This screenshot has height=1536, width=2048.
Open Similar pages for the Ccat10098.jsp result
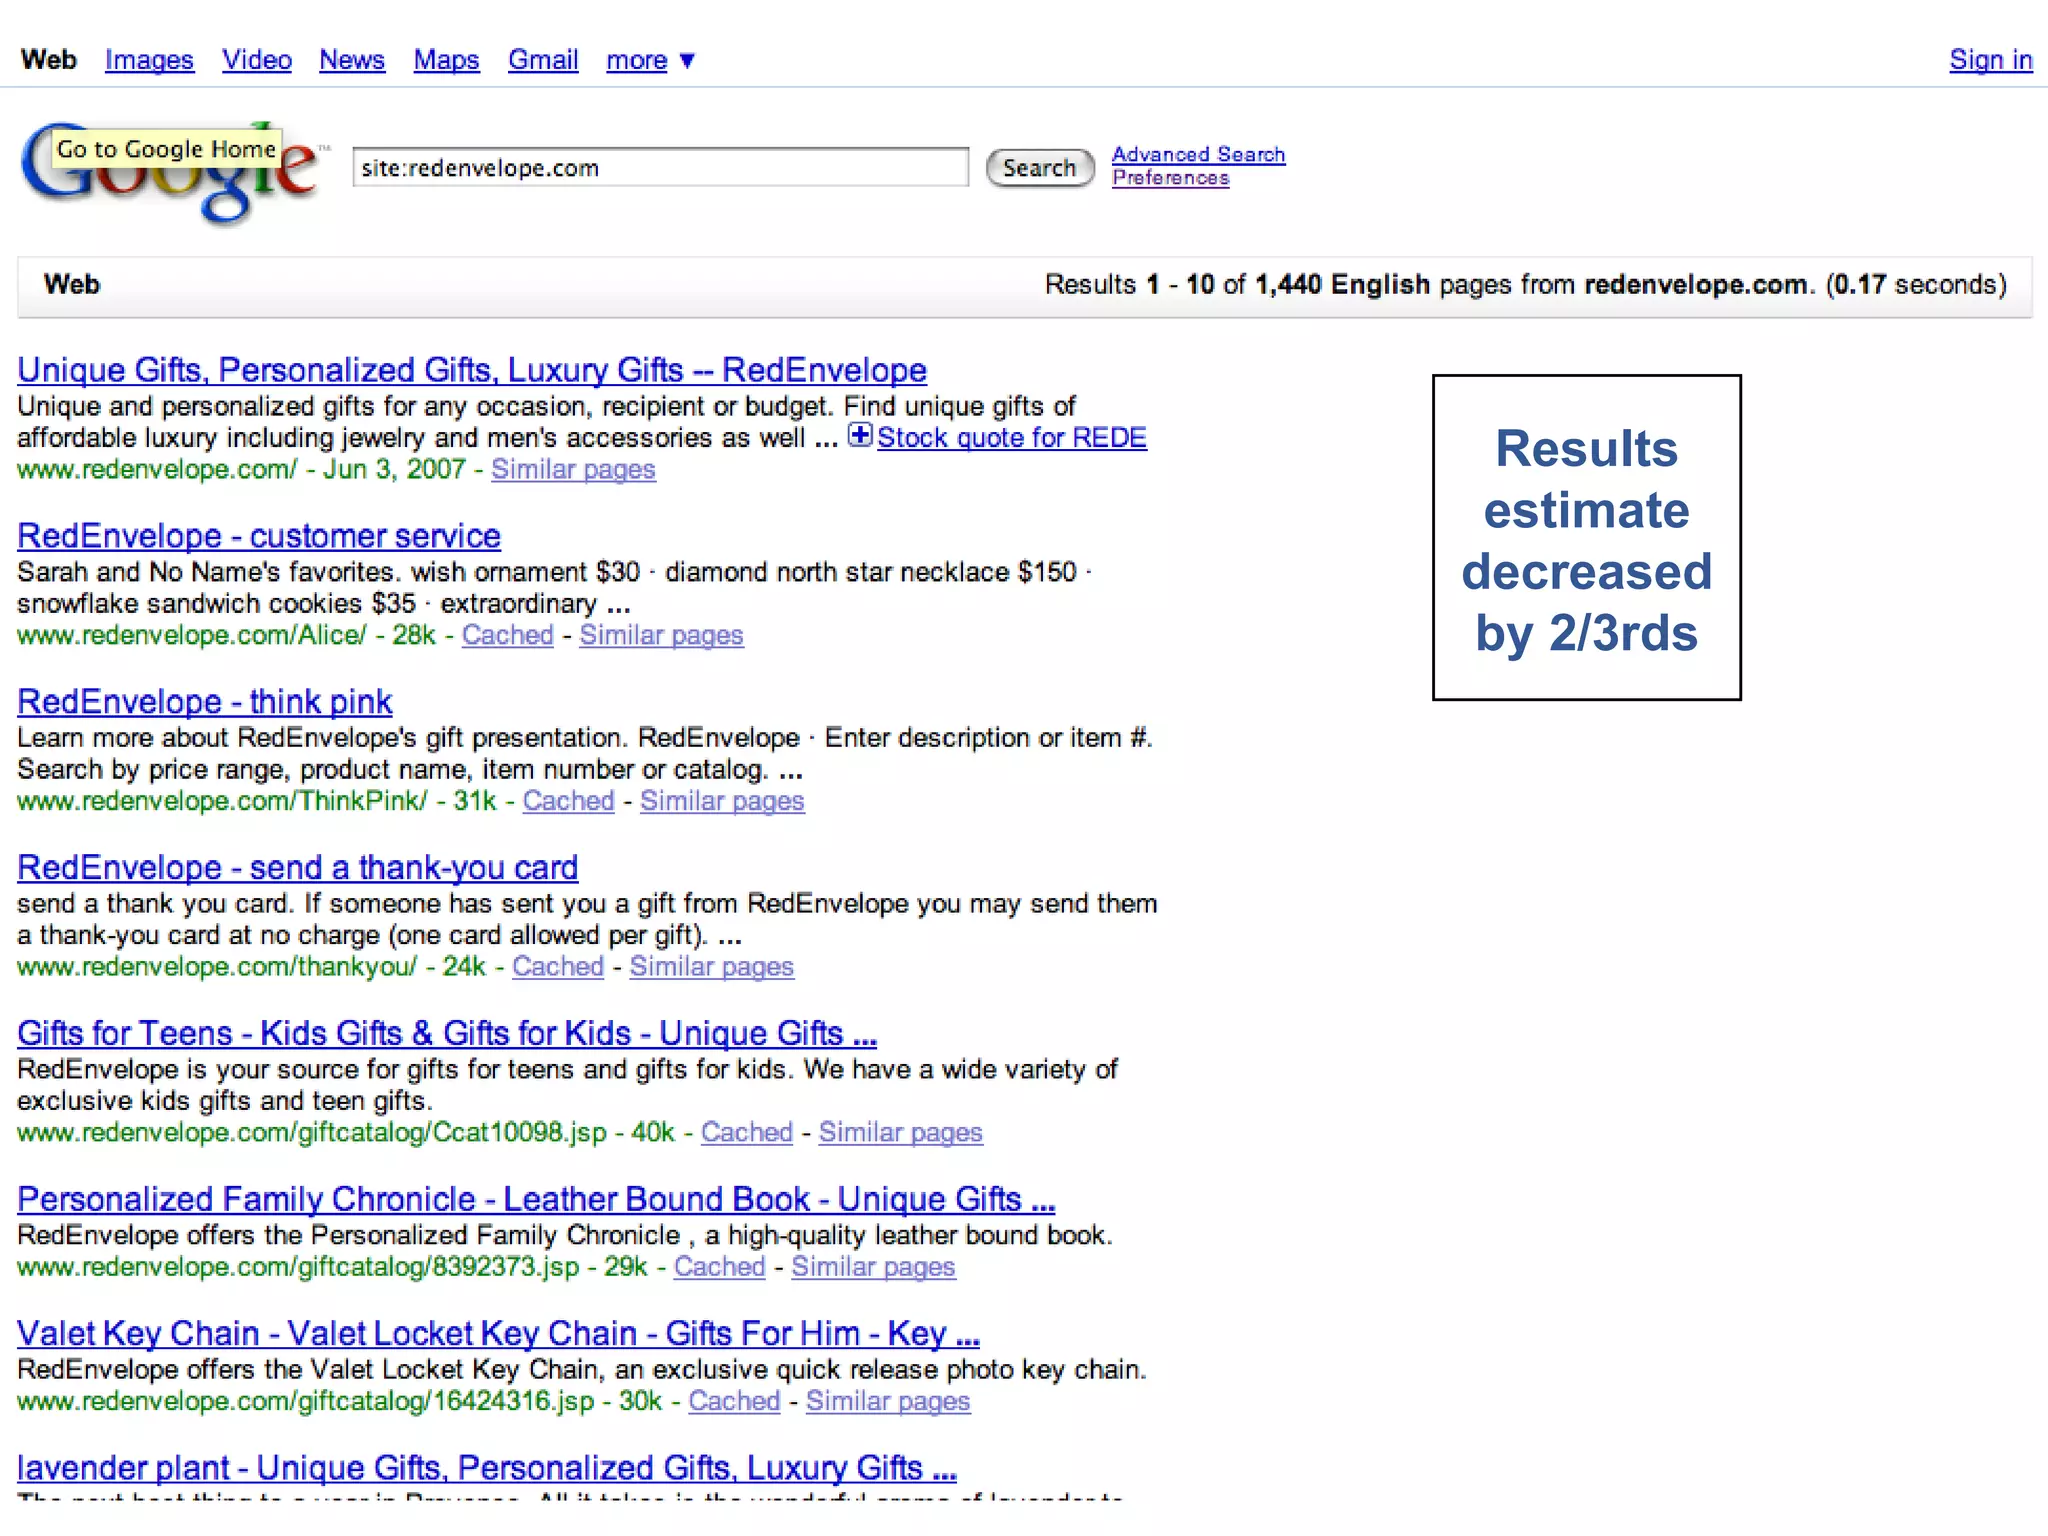click(900, 1133)
